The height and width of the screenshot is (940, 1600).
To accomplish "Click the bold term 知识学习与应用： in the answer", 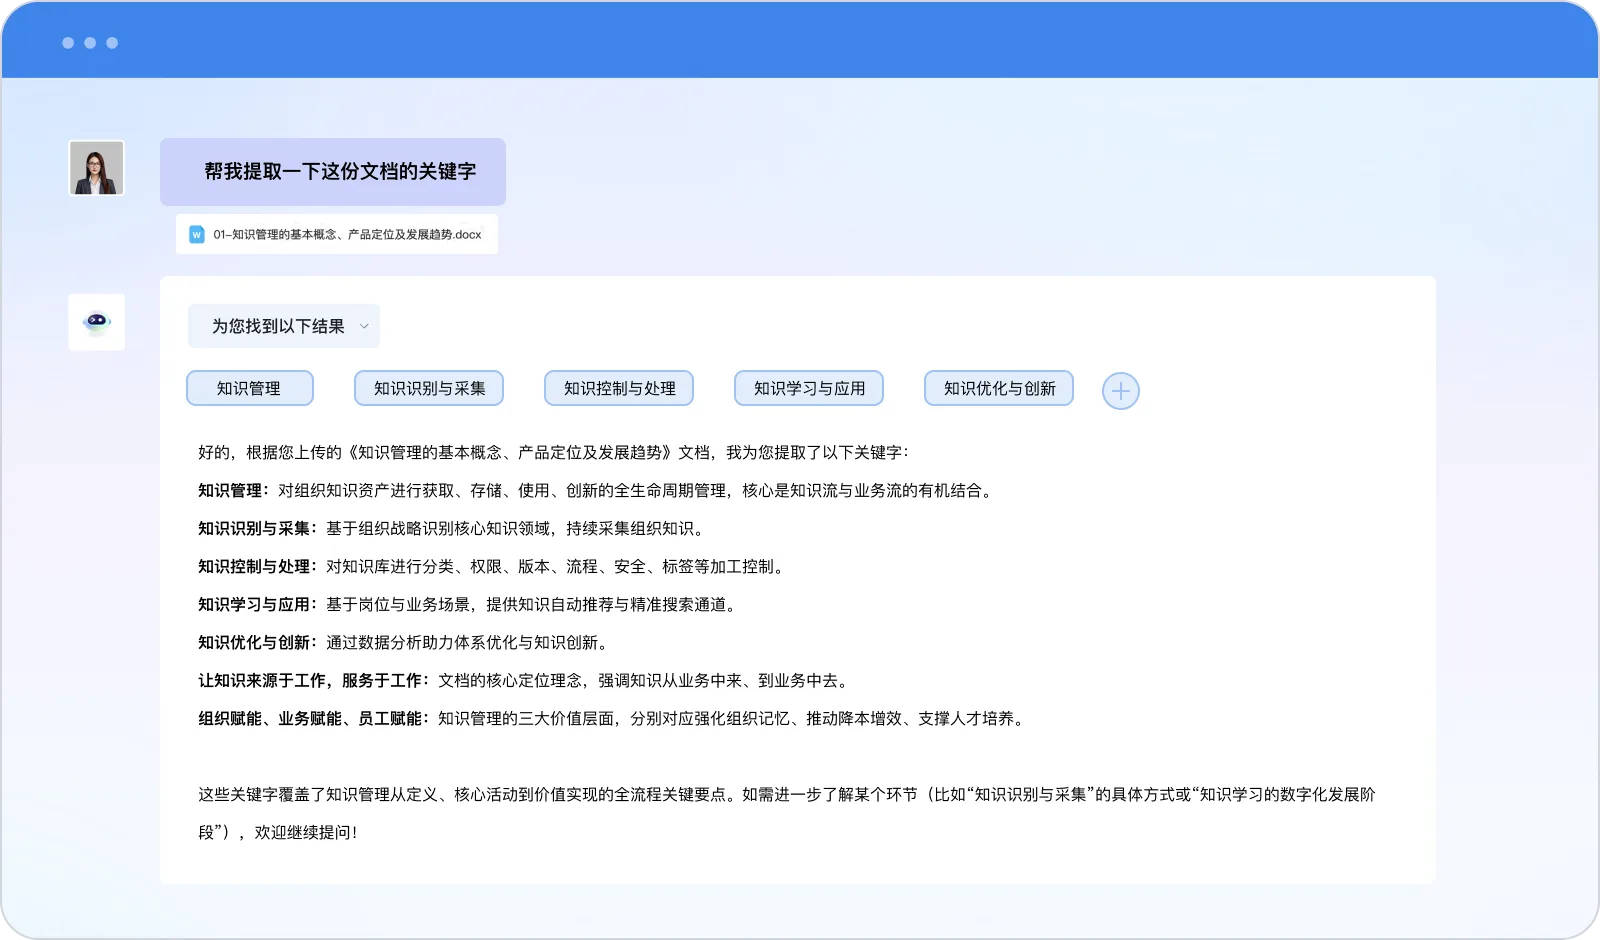I will point(258,604).
